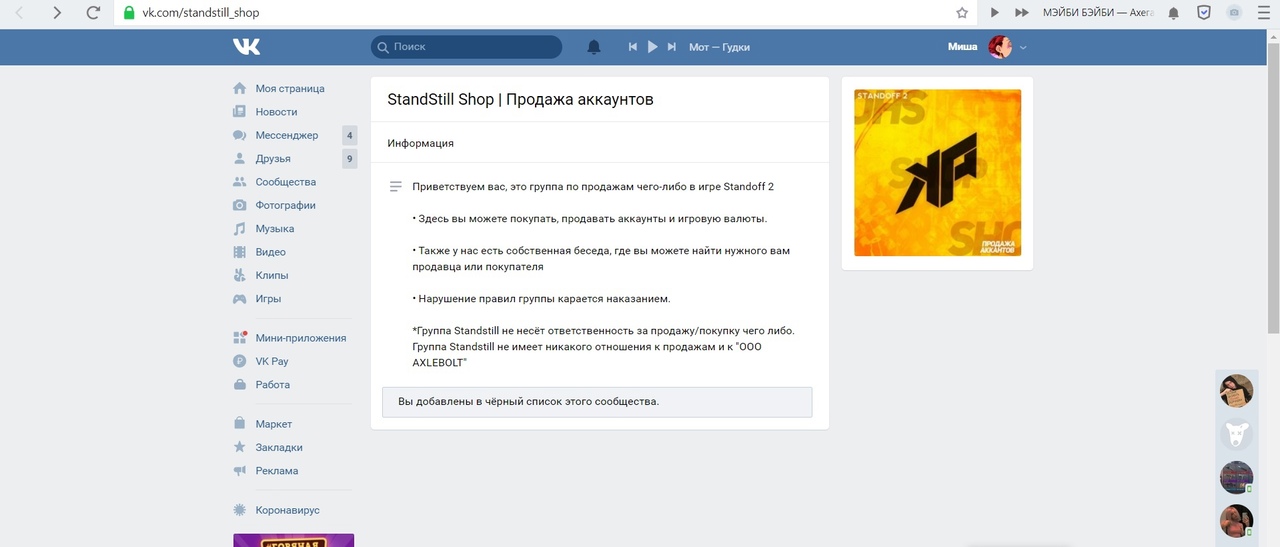Image resolution: width=1280 pixels, height=547 pixels.
Task: Open the notifications bell in VK header
Action: point(594,47)
